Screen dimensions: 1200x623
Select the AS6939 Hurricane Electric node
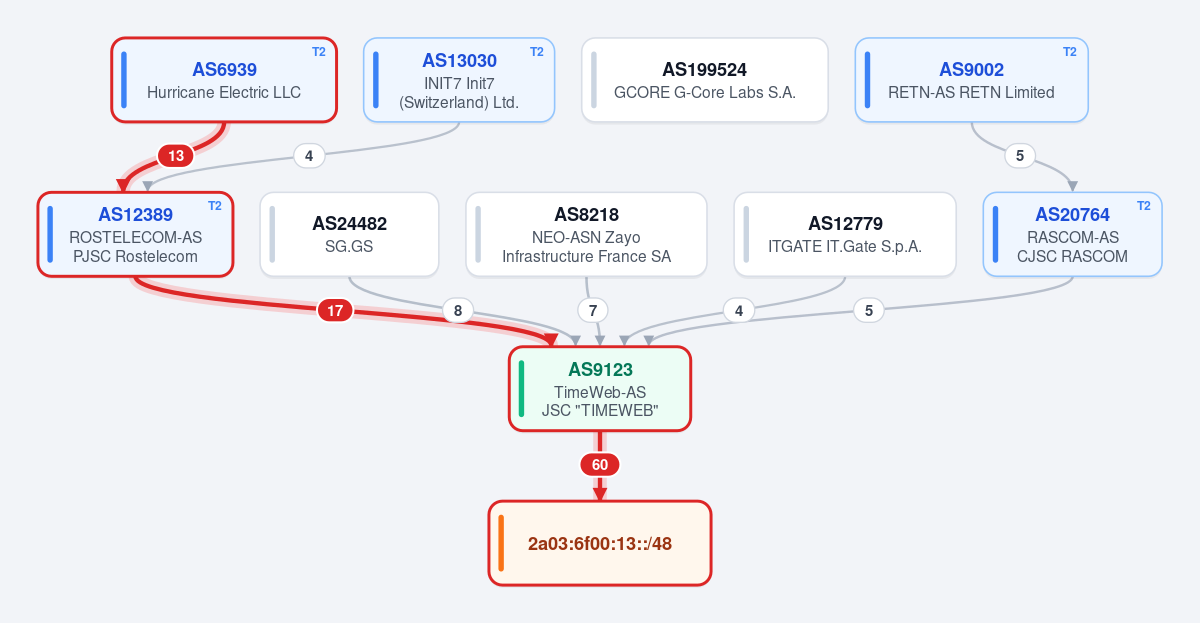(x=224, y=80)
